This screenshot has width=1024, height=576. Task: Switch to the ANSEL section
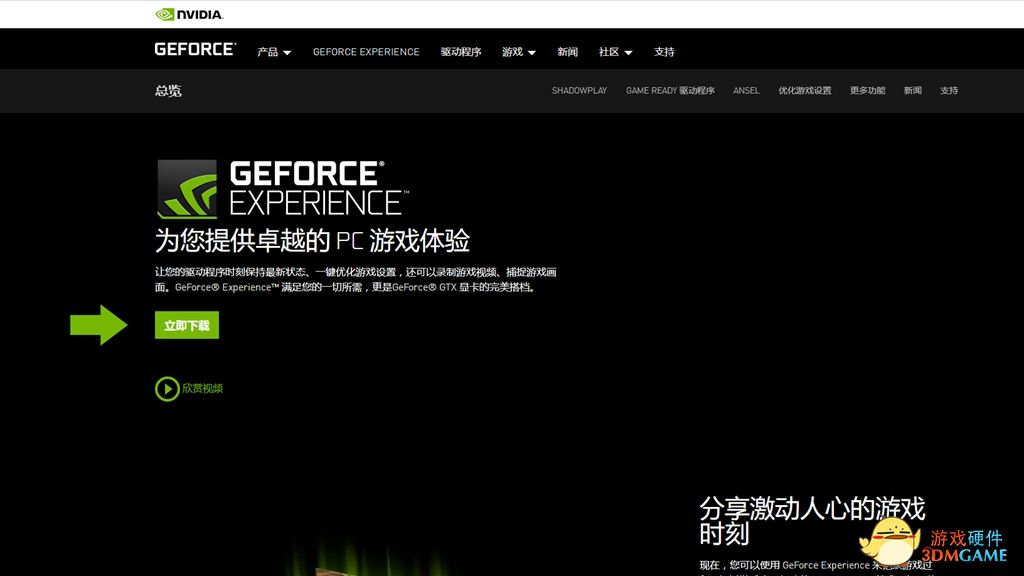tap(746, 91)
